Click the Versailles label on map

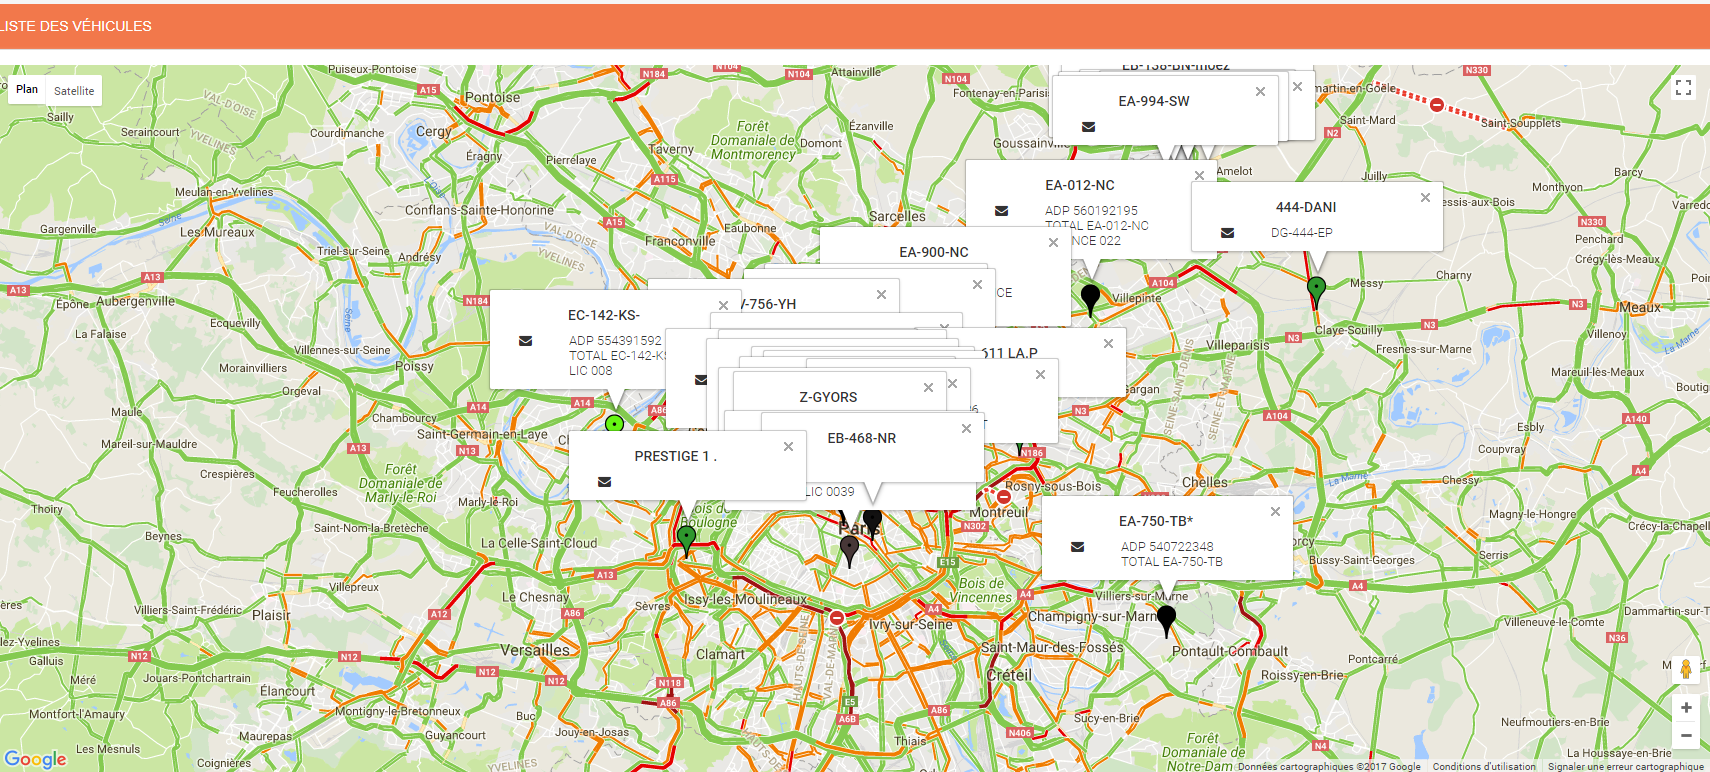coord(535,650)
